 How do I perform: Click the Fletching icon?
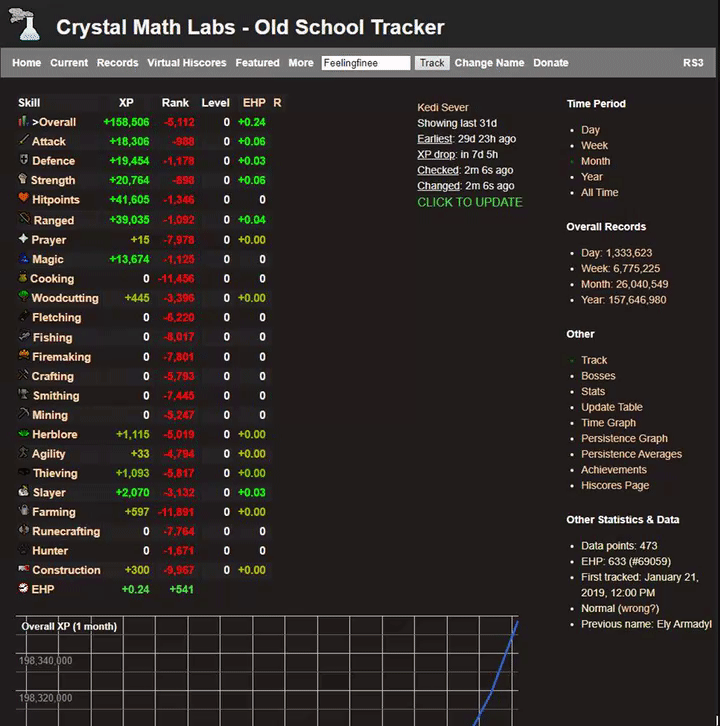pyautogui.click(x=24, y=316)
